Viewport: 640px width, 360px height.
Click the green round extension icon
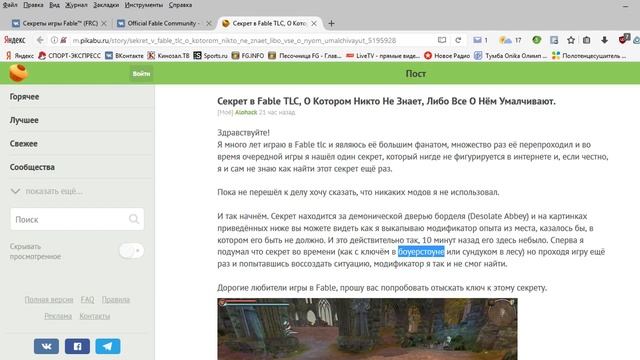pos(537,40)
